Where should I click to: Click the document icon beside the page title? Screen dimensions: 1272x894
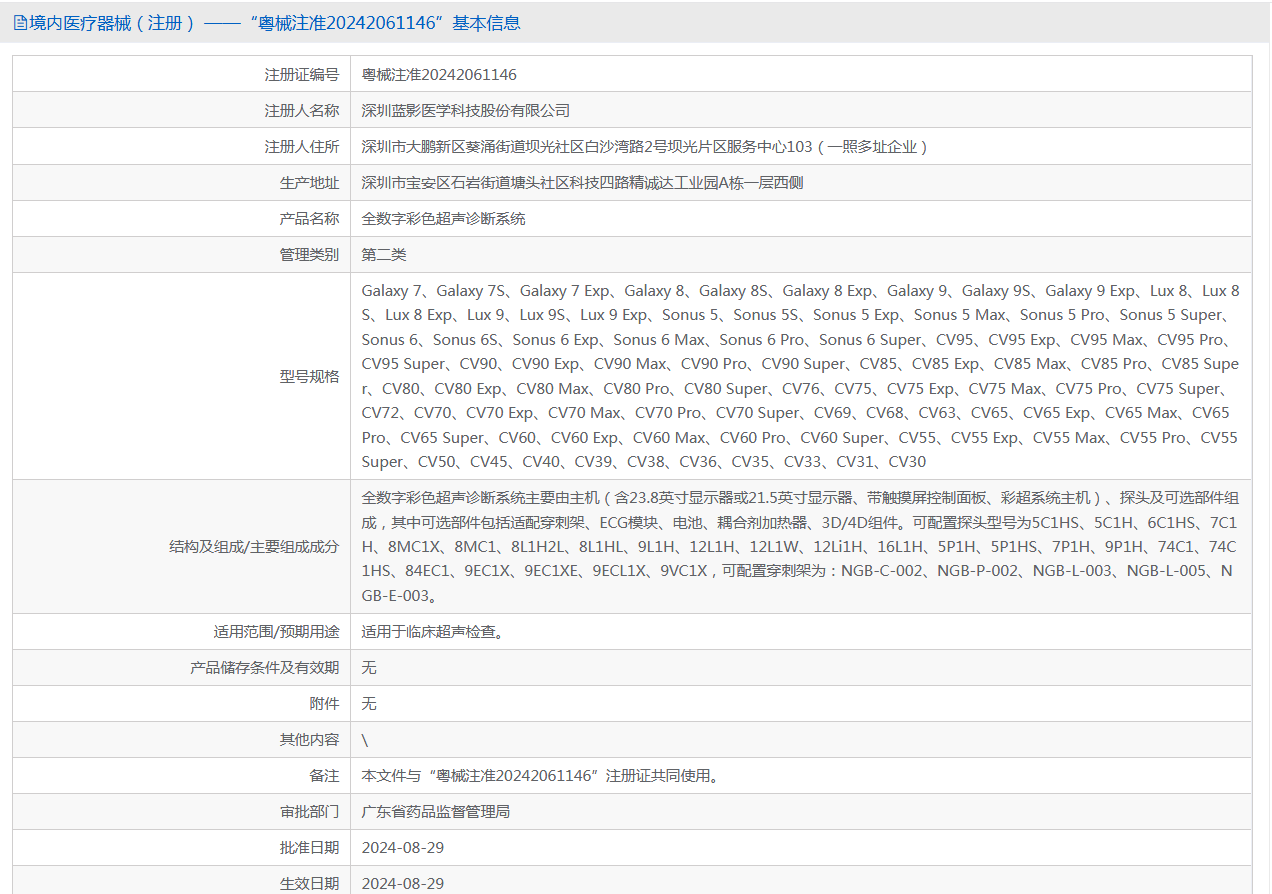[20, 22]
